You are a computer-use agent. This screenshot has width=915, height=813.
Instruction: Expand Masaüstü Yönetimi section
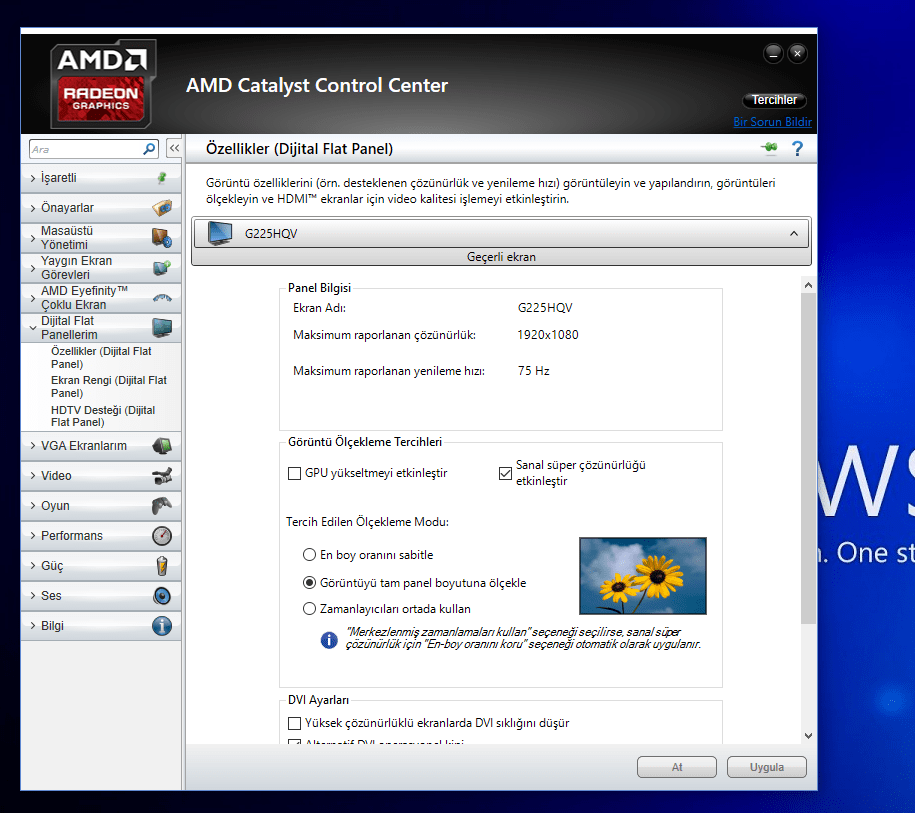coord(33,238)
